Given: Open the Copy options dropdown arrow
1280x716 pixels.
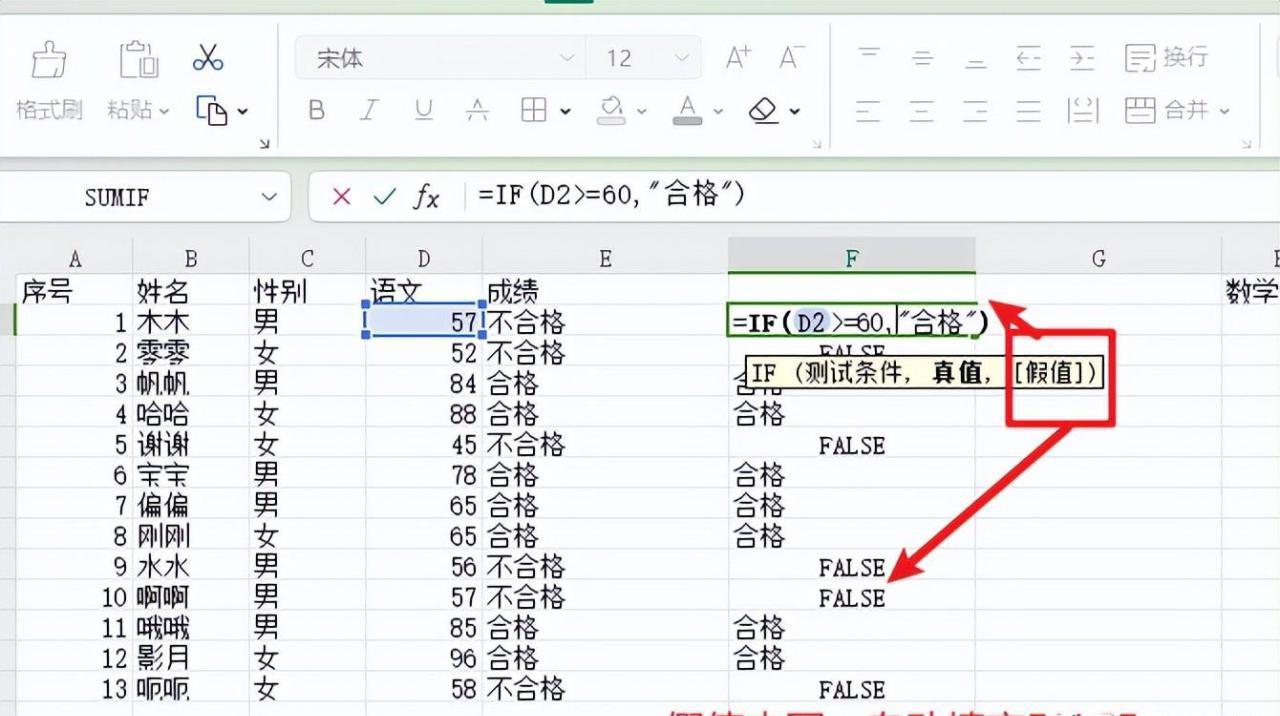Looking at the screenshot, I should coord(241,112).
